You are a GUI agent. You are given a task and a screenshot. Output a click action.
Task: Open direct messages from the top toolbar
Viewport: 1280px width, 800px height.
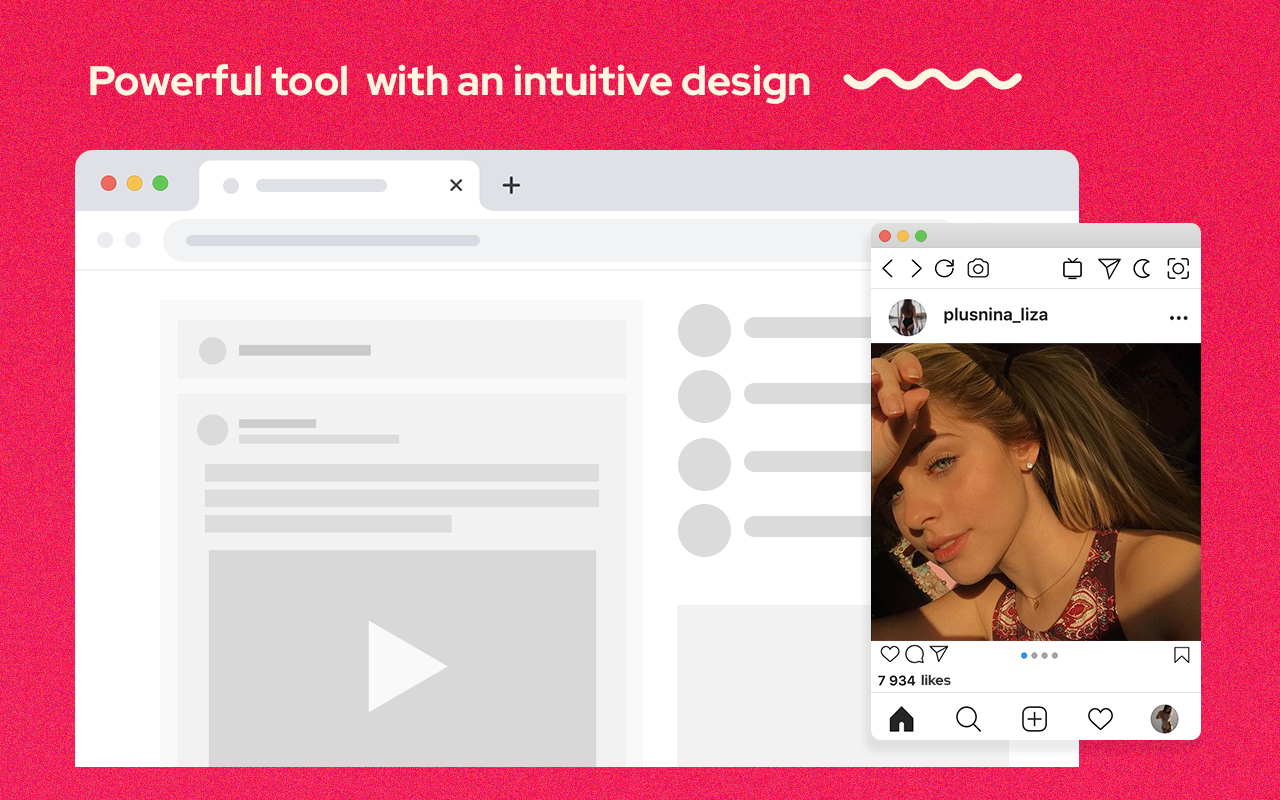tap(1109, 268)
